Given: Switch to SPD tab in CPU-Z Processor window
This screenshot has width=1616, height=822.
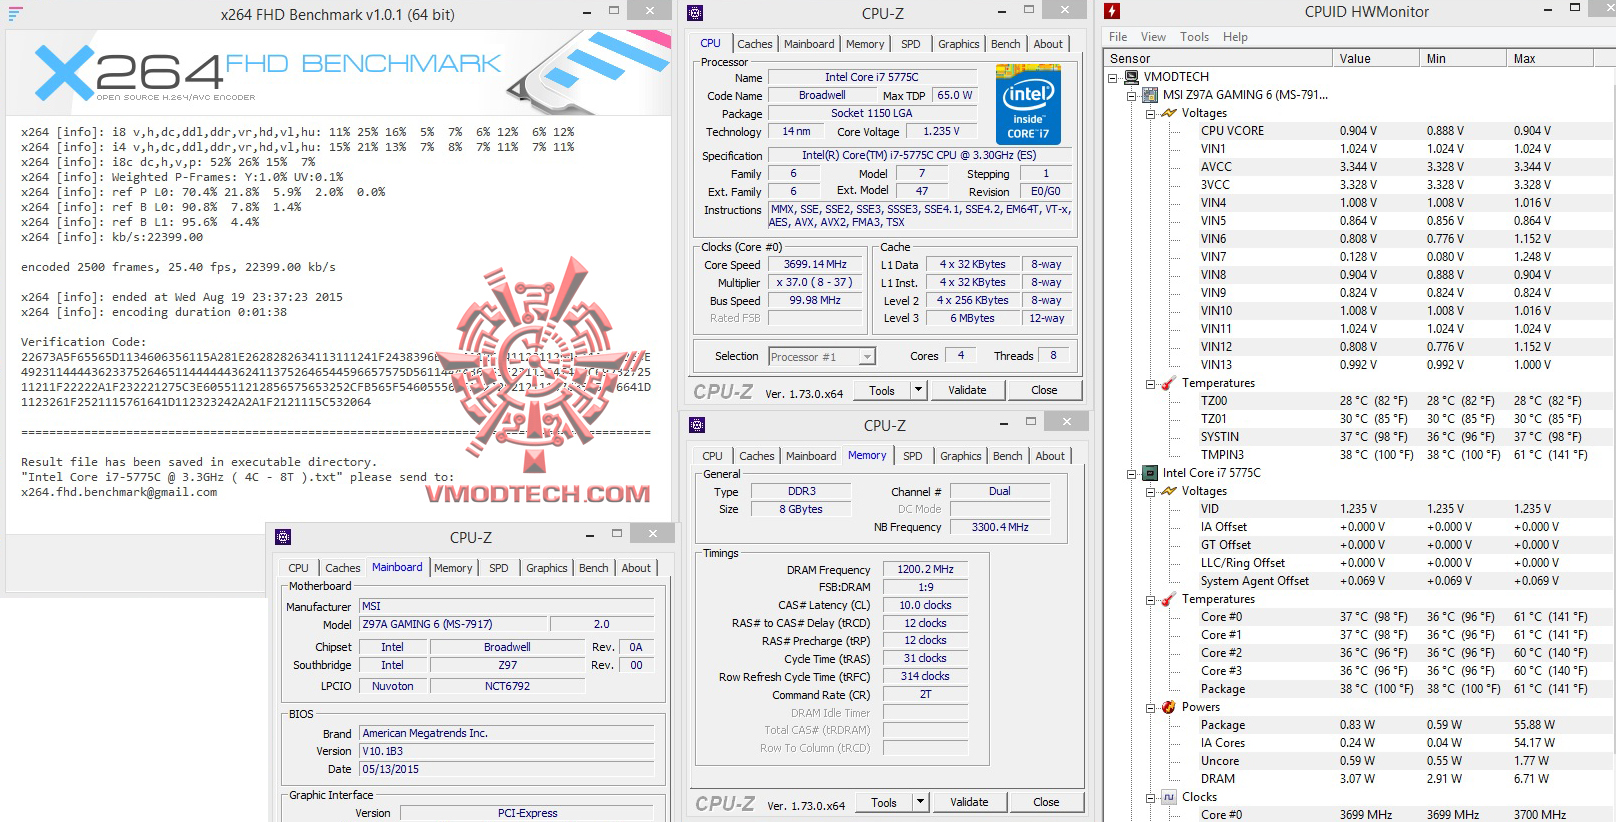Looking at the screenshot, I should point(910,44).
